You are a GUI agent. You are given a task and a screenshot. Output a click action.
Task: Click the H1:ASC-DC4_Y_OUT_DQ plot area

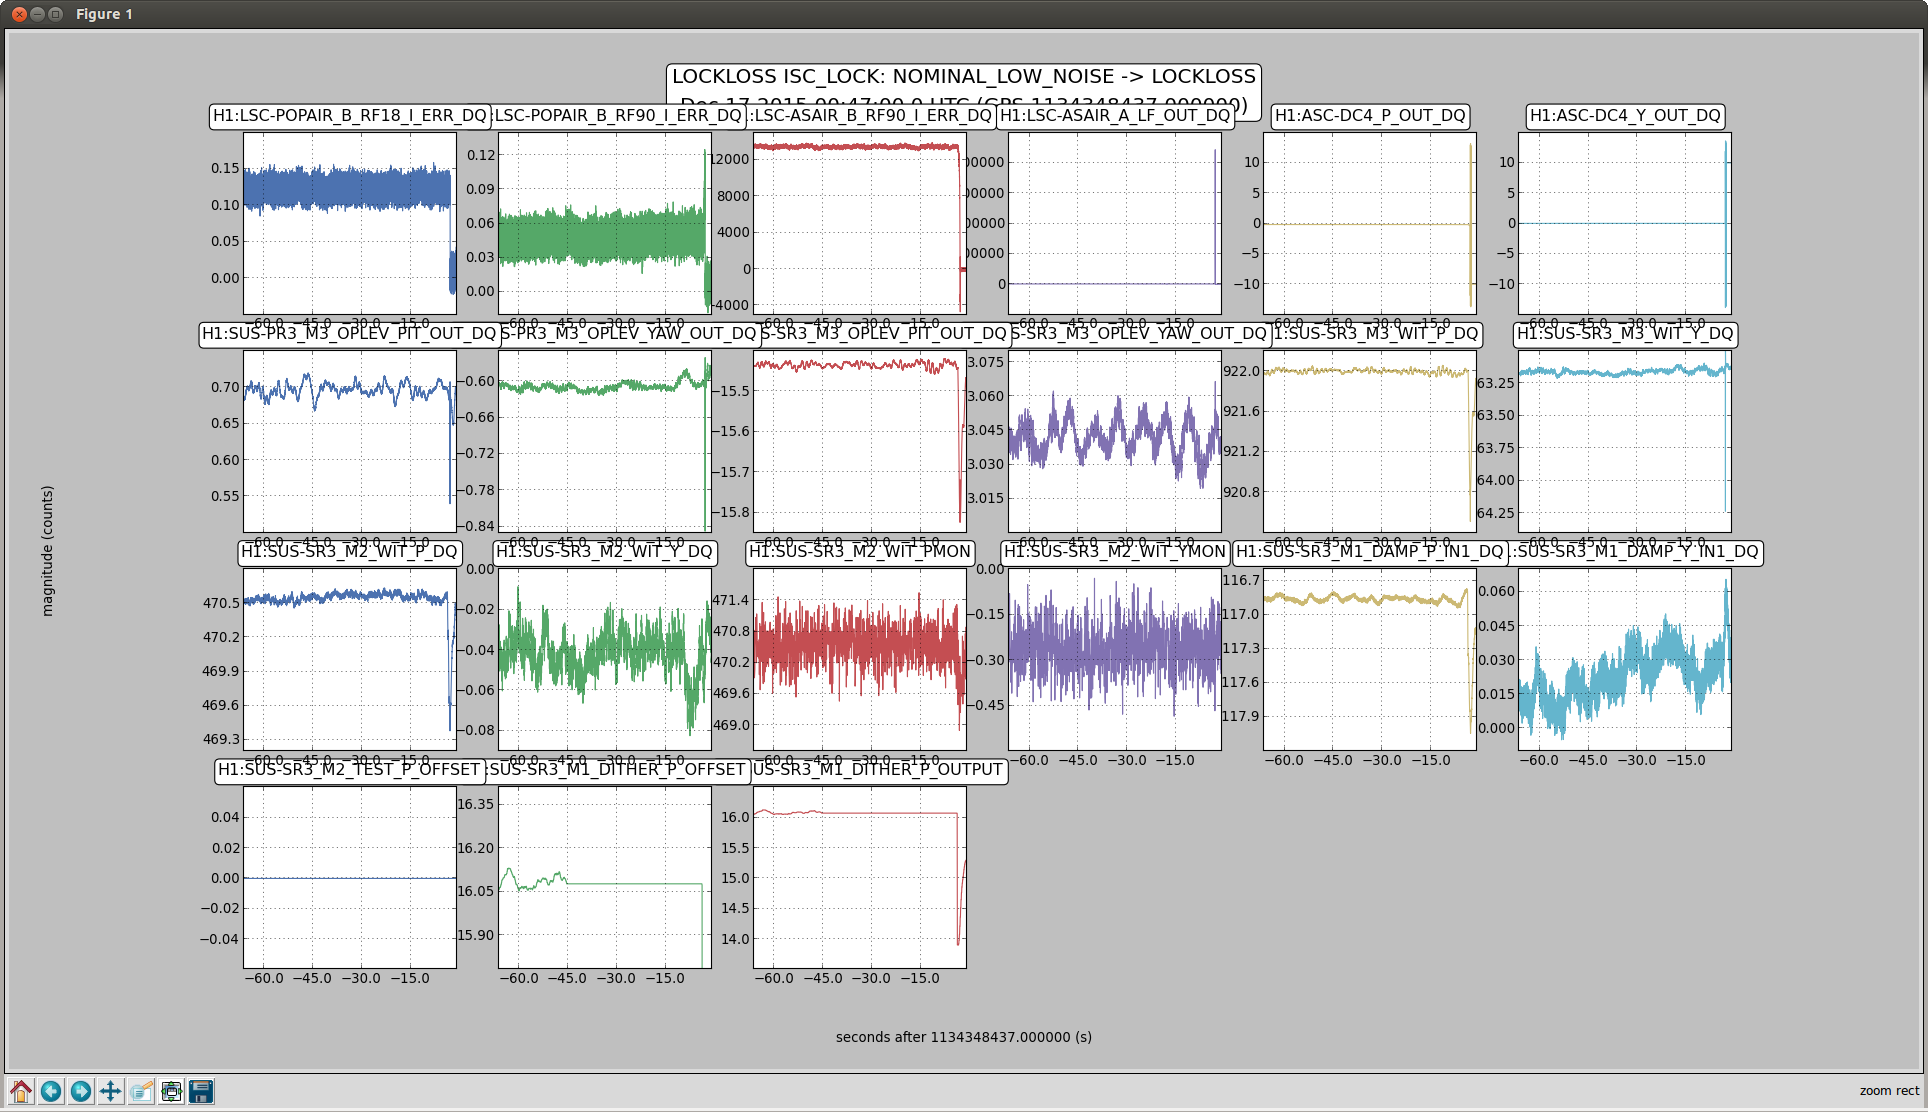click(x=1624, y=223)
